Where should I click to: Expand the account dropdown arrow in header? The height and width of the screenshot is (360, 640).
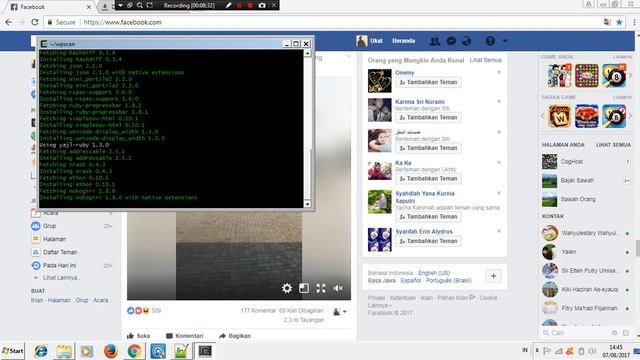click(505, 41)
